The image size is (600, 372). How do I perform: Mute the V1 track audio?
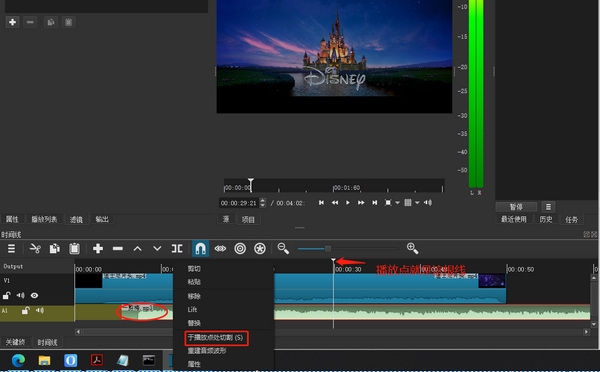point(21,295)
